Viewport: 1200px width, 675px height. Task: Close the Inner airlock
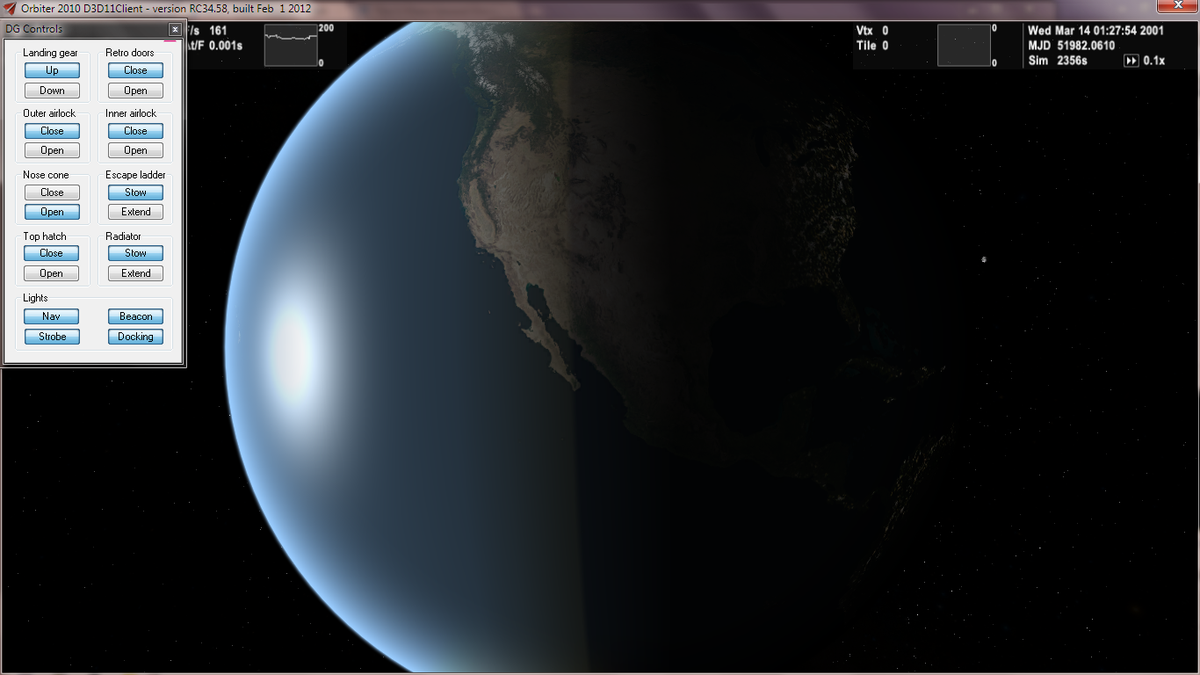tap(136, 131)
